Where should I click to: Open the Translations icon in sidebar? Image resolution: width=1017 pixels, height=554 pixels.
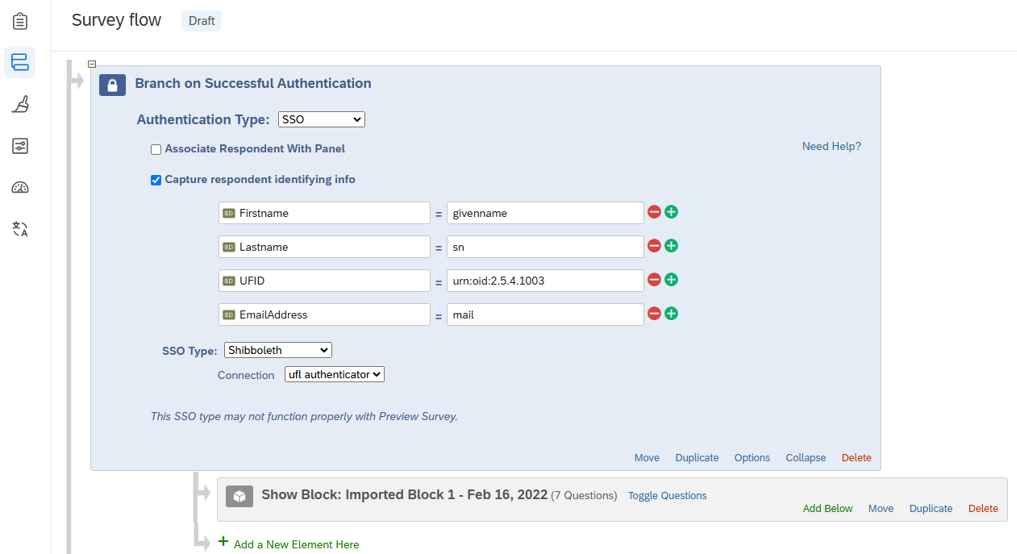click(x=20, y=229)
